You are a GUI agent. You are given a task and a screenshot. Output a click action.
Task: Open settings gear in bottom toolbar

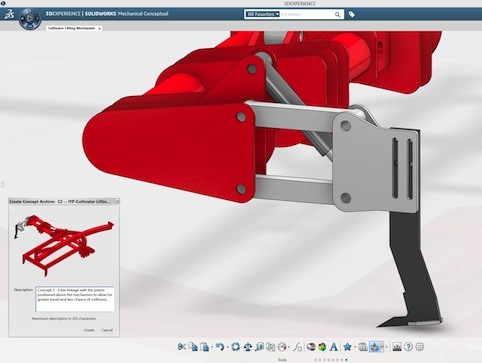pyautogui.click(x=420, y=347)
